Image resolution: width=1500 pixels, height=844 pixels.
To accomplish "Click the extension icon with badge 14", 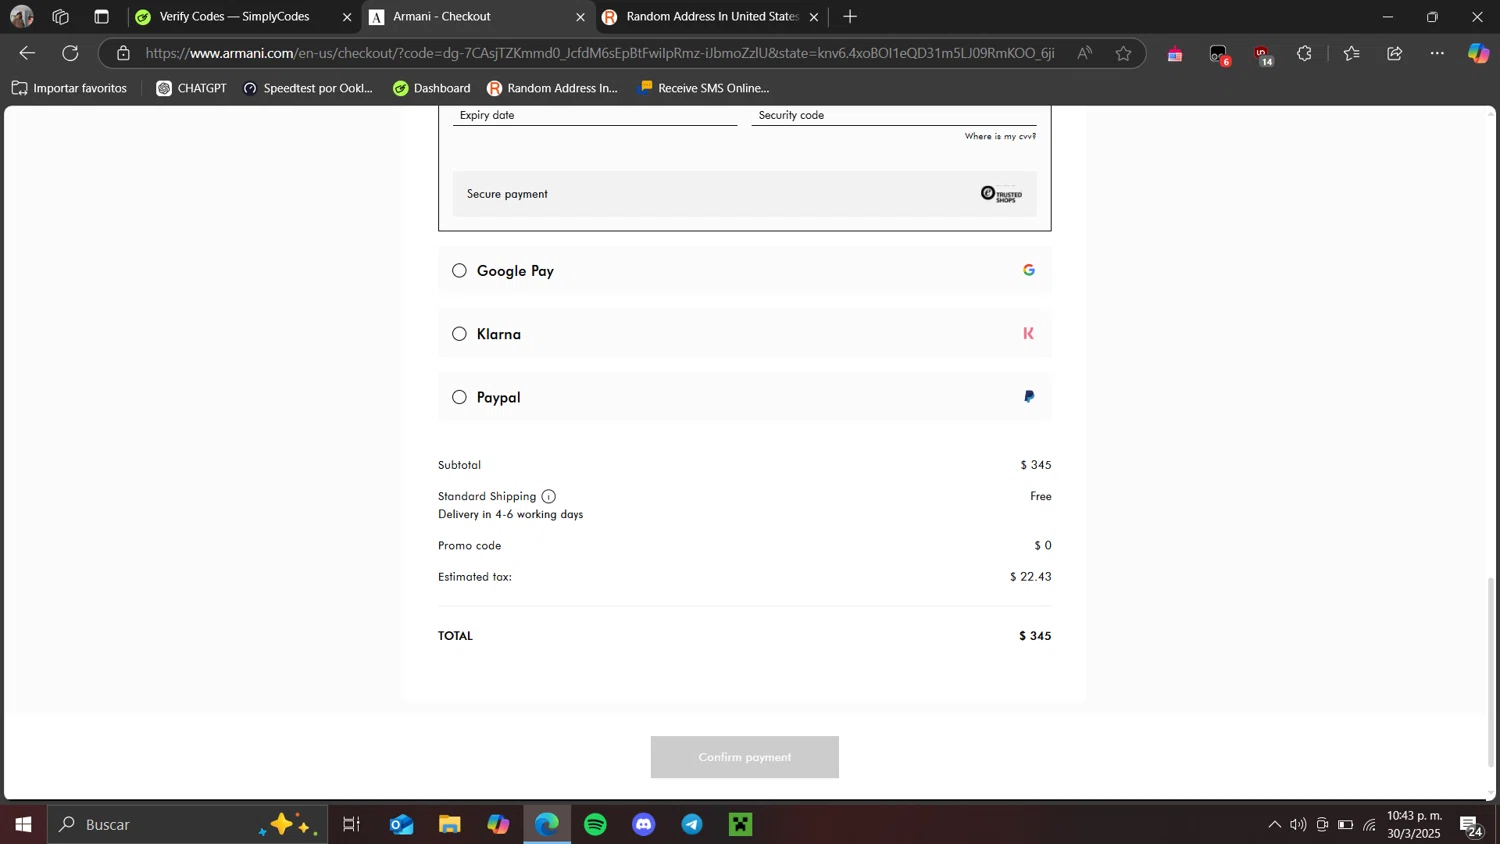I will click(x=1263, y=55).
